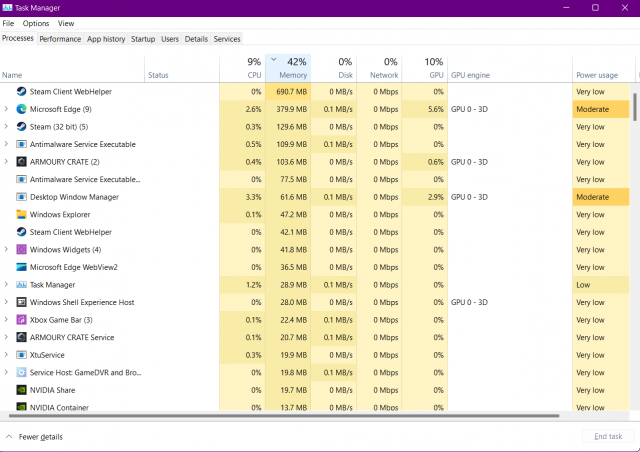Click the Windows Explorer folder icon
This screenshot has width=640, height=452.
(22, 214)
